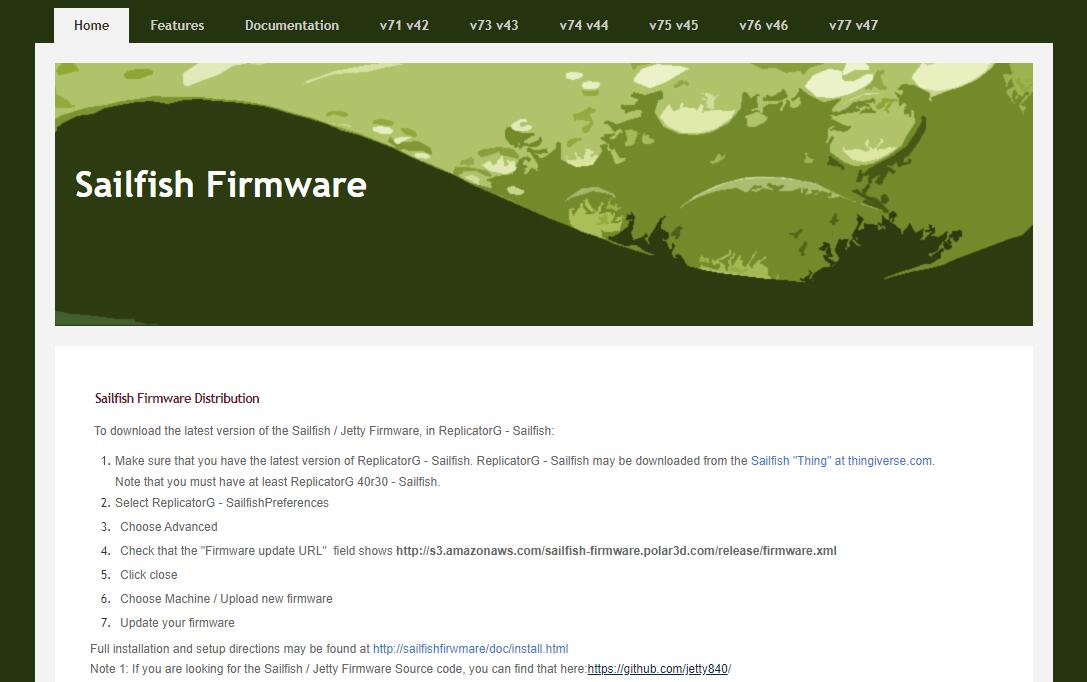Click the "Note that you must have at least ReplicatorG 40r30" line

pyautogui.click(x=277, y=482)
